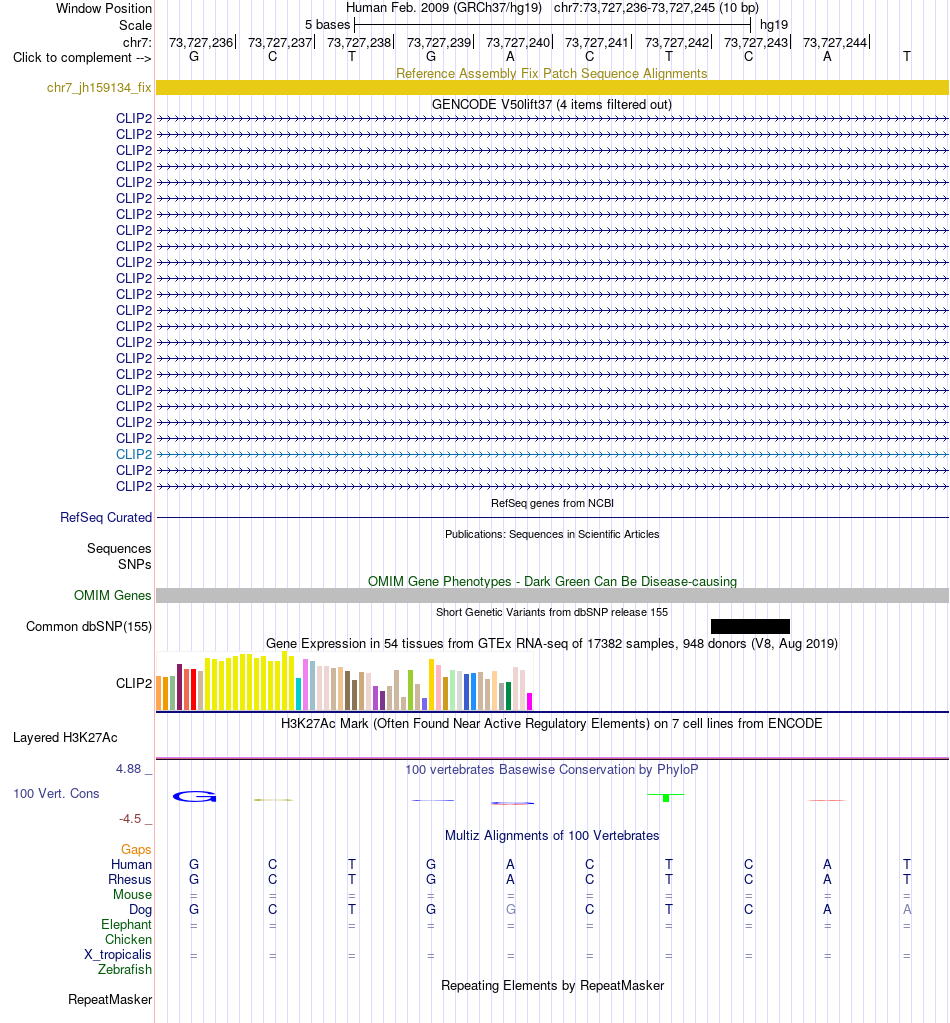Select the Rhesus alignment row label
This screenshot has width=950, height=1023.
[130, 879]
